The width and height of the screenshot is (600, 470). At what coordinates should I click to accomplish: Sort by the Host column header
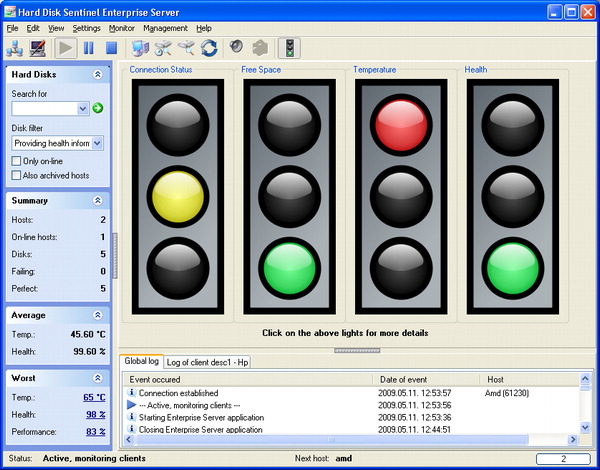point(530,379)
